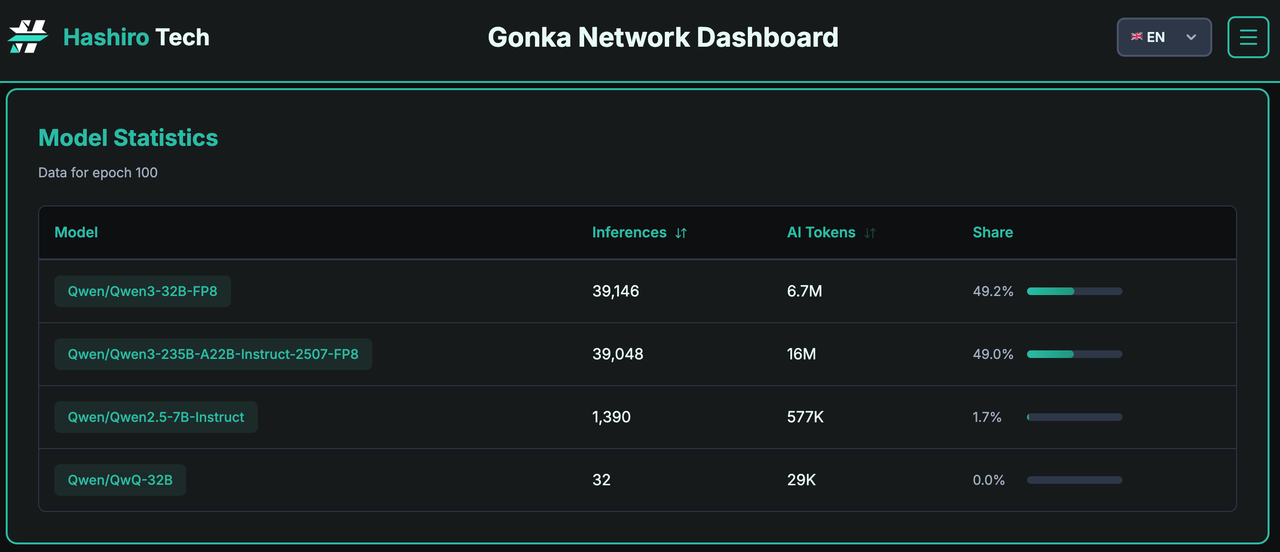Click the Hashiro Tech logo icon

(28, 37)
